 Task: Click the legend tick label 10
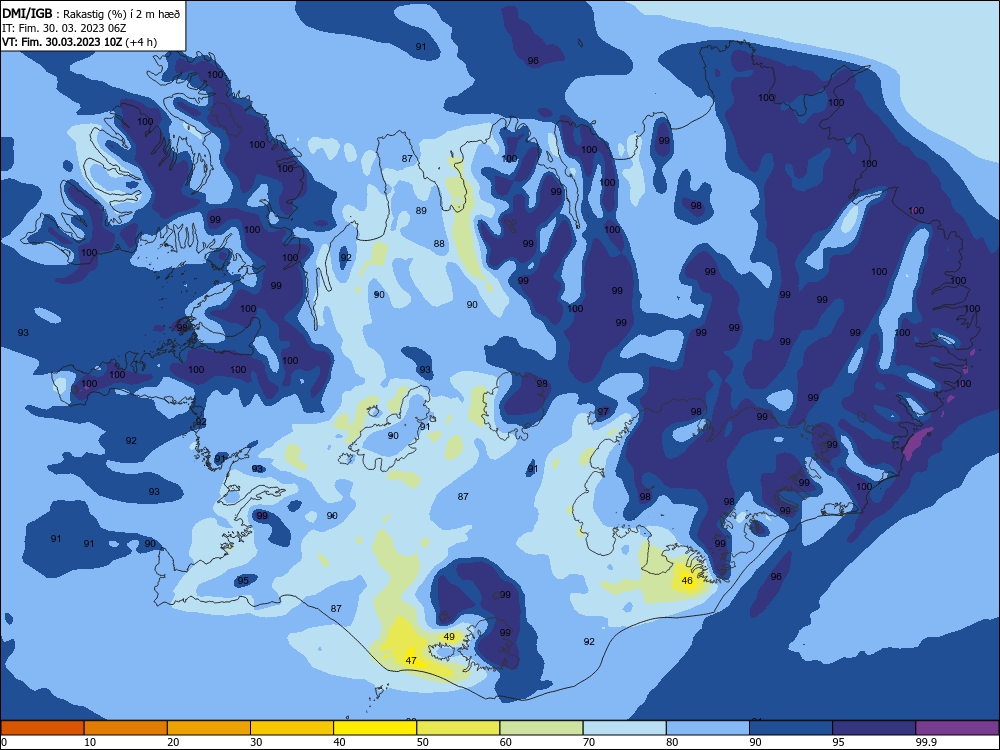click(x=90, y=742)
